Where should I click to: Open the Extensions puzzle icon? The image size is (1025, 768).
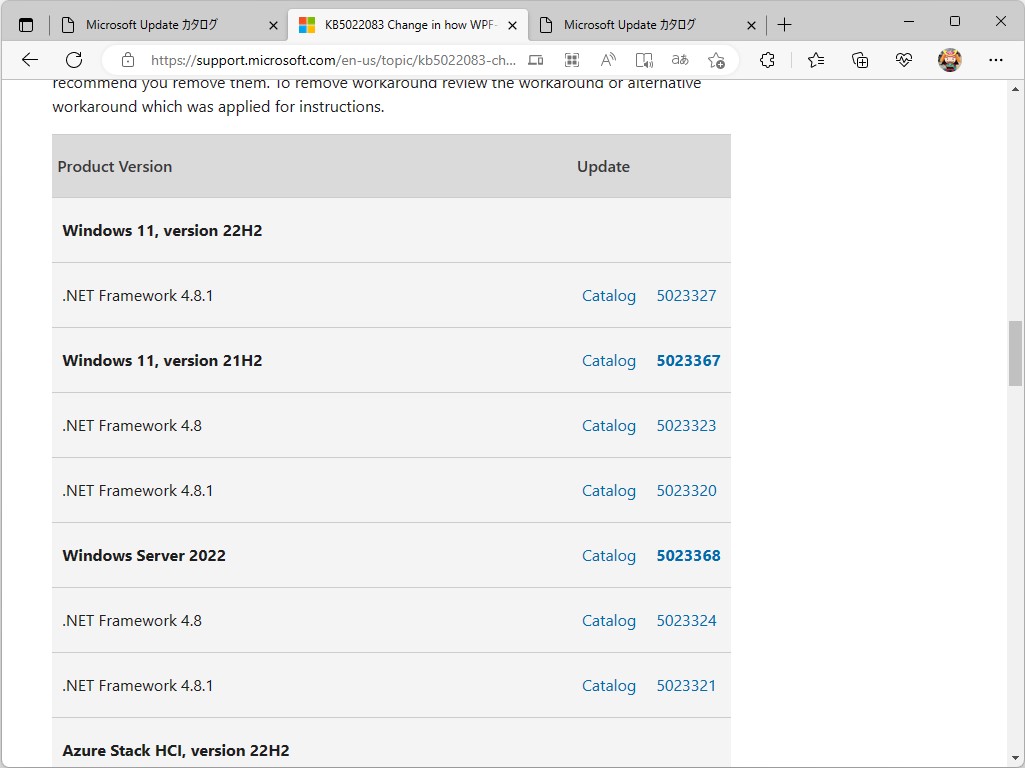[767, 60]
